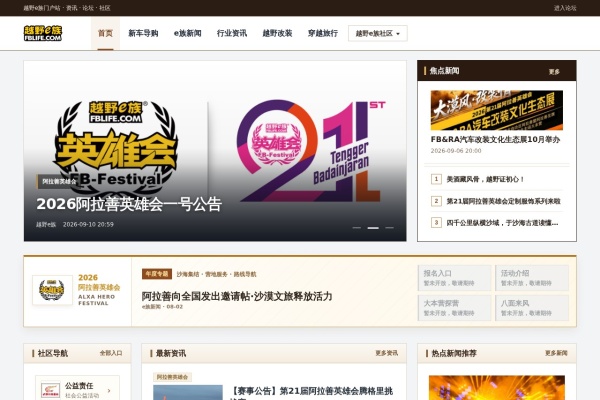
Task: Click 更多 in 焦点新闻 header
Action: pos(554,72)
